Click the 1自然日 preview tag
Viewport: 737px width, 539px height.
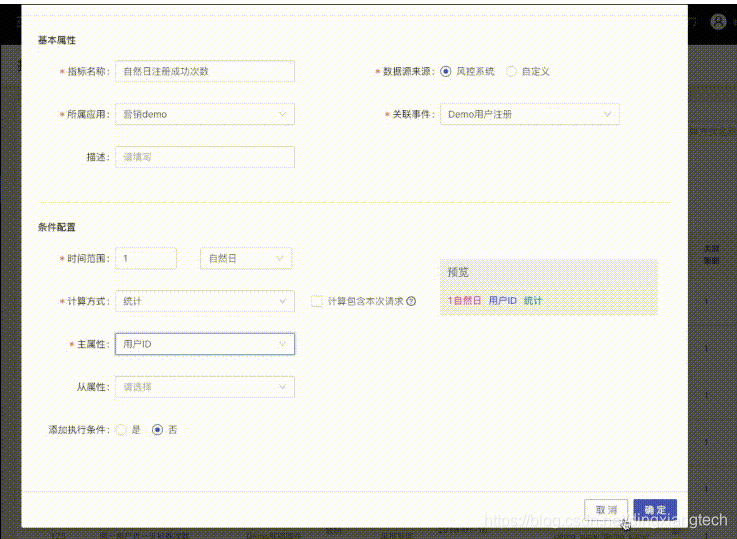pyautogui.click(x=464, y=301)
